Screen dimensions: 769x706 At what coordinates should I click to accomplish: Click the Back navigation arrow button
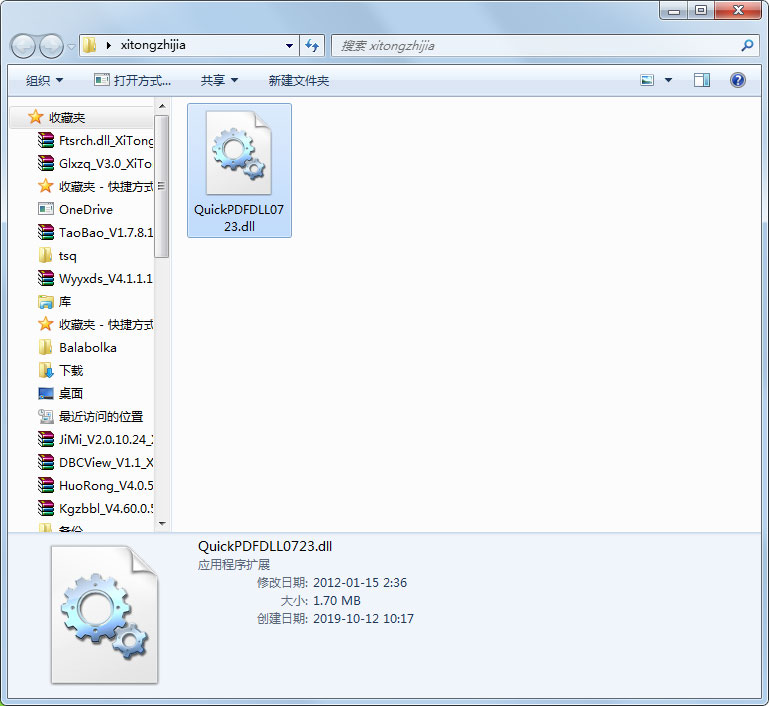click(24, 46)
